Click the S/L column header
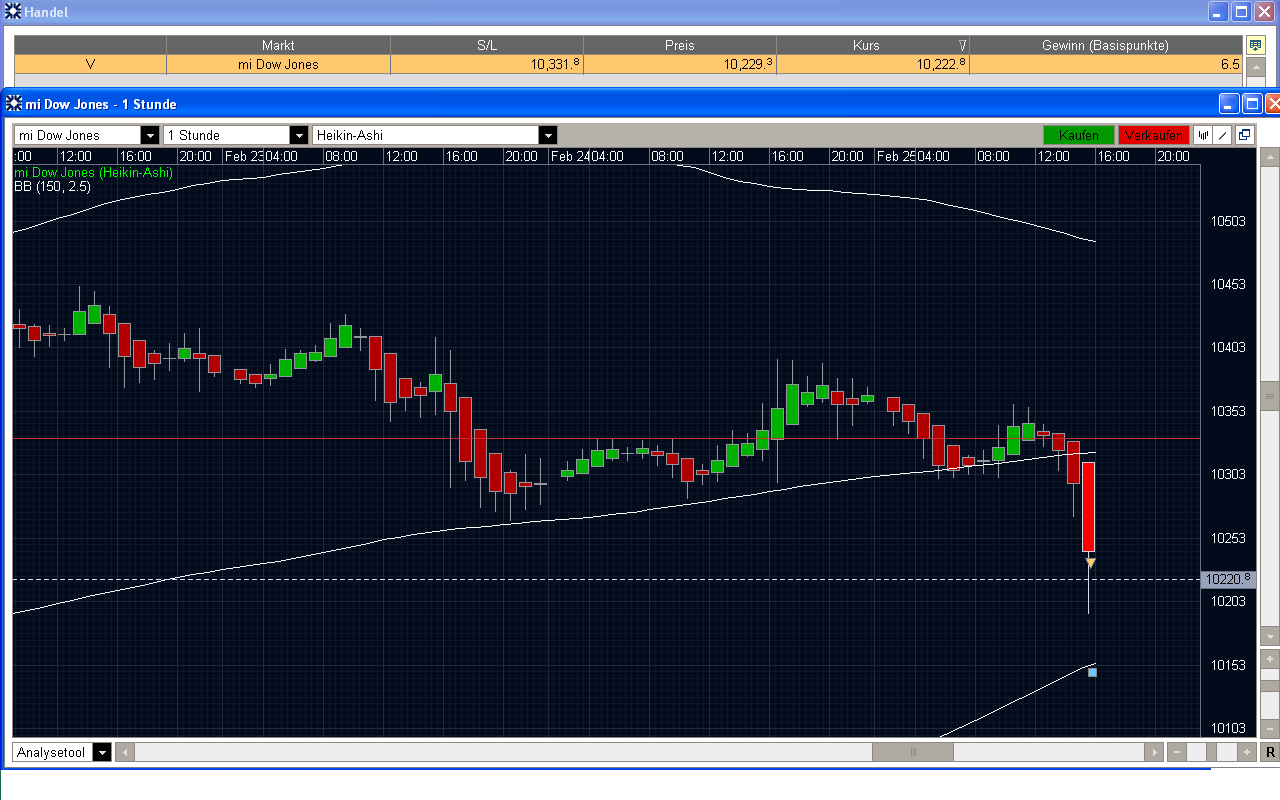The image size is (1280, 800). tap(487, 45)
